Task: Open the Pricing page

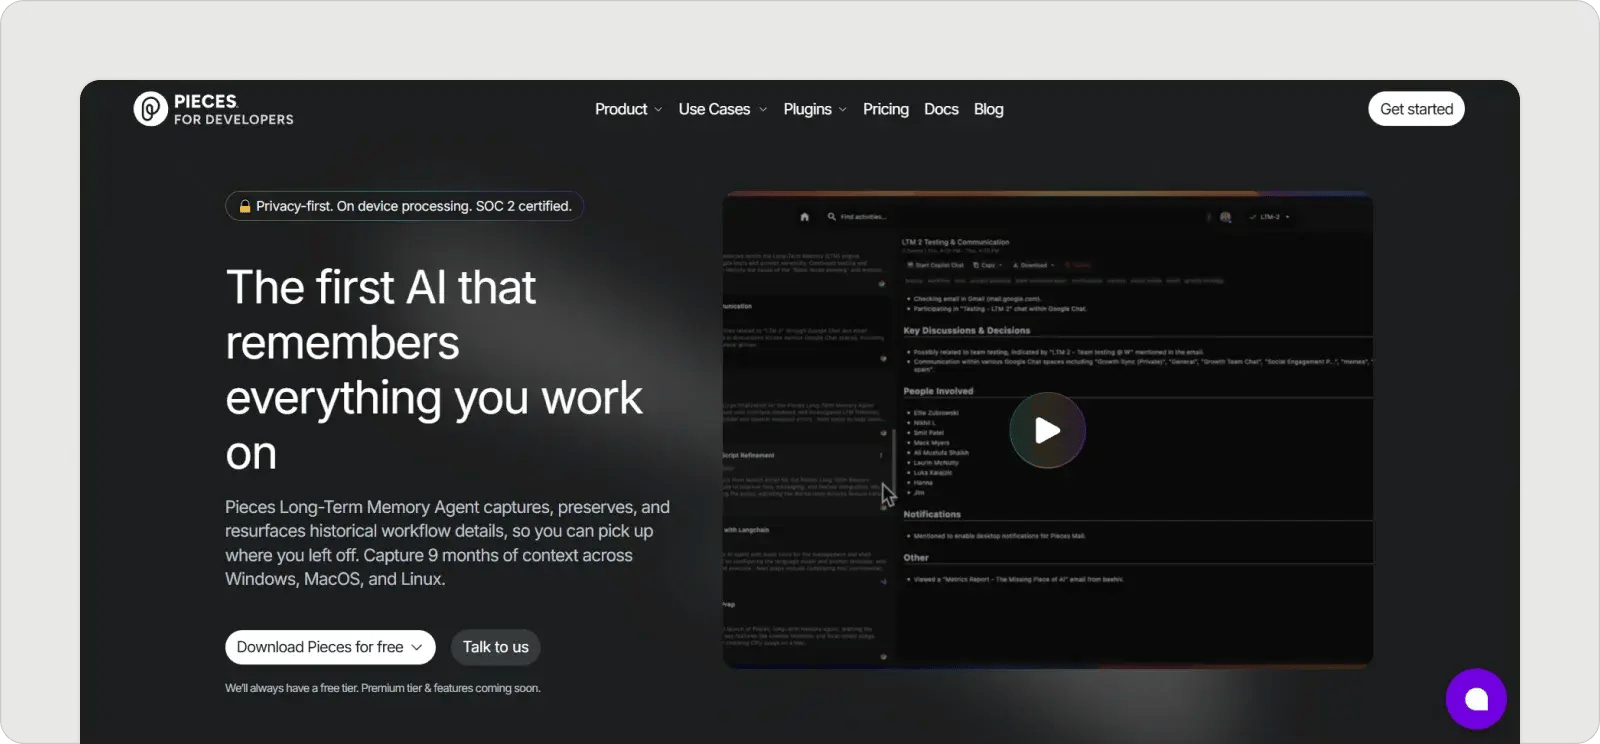Action: pos(886,109)
